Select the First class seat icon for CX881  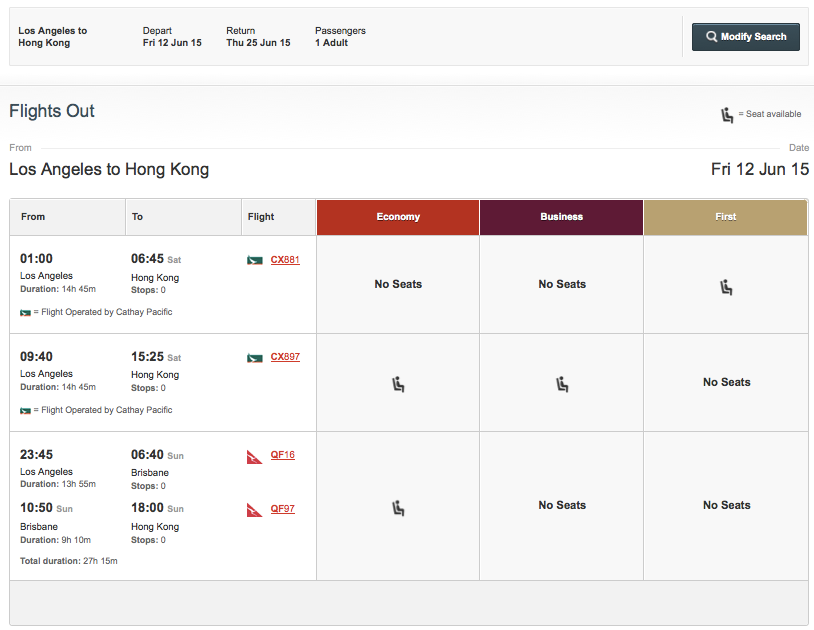(x=726, y=287)
